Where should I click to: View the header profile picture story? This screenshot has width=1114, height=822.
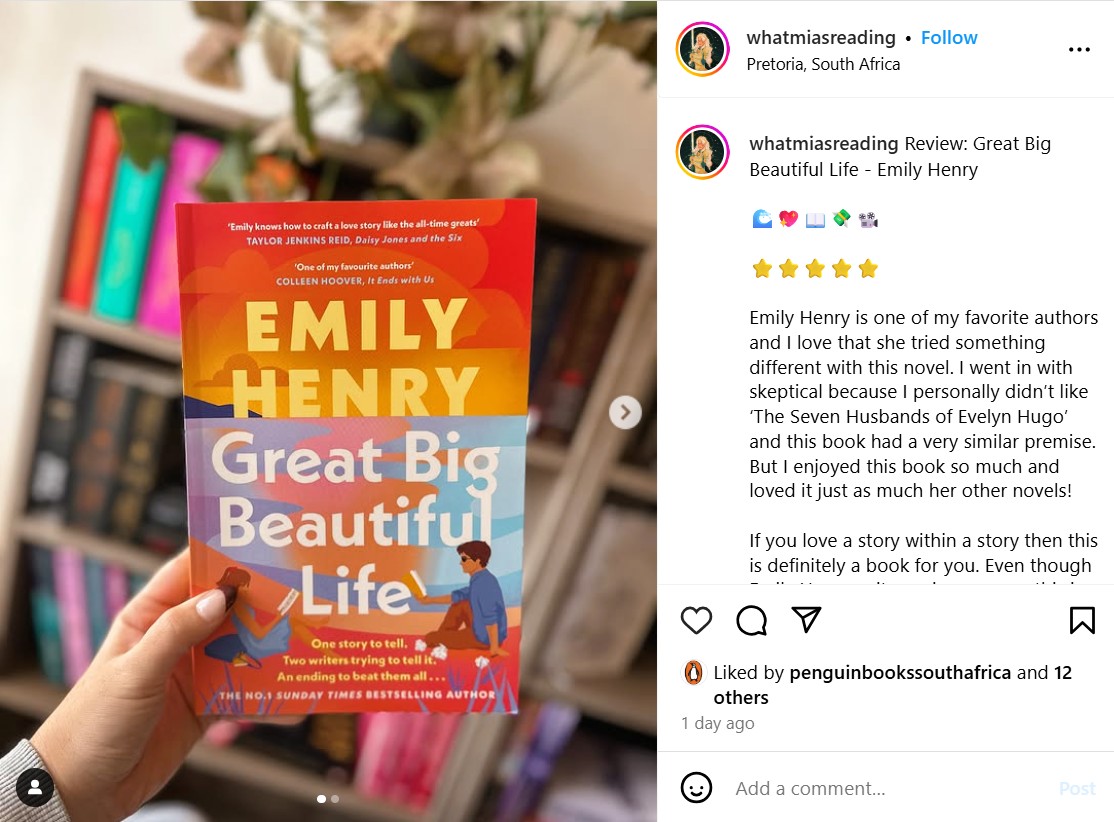(702, 49)
